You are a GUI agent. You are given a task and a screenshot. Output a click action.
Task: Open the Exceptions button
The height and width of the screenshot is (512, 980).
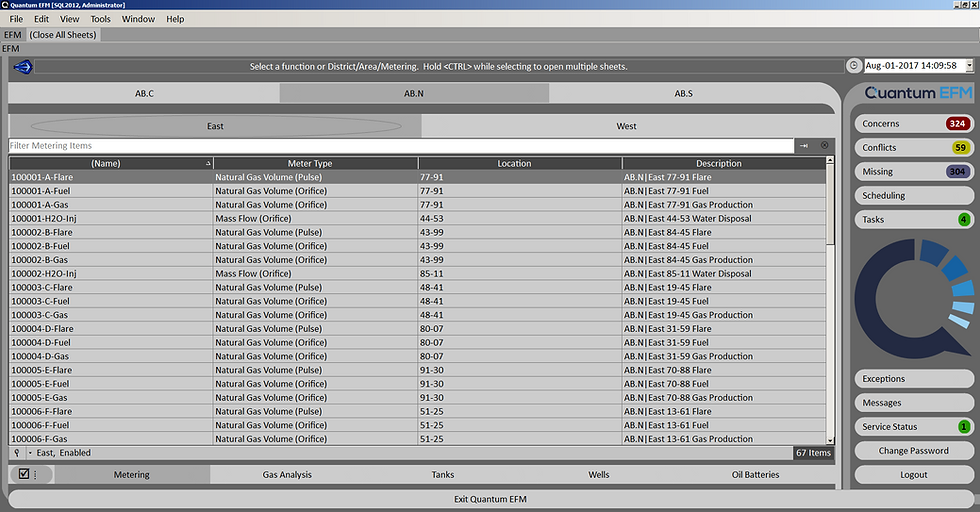point(913,379)
